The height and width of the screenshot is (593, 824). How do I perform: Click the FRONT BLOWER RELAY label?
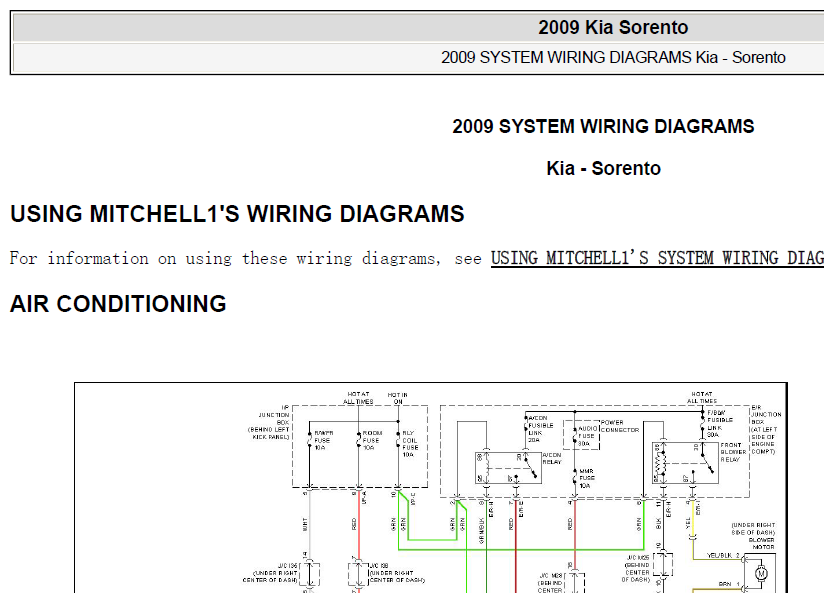pos(733,452)
